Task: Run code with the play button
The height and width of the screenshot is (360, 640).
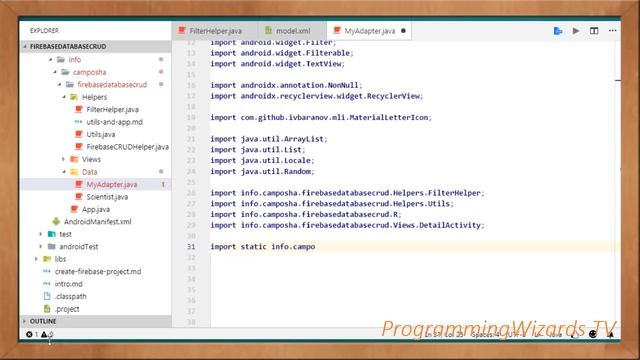Action: [576, 31]
